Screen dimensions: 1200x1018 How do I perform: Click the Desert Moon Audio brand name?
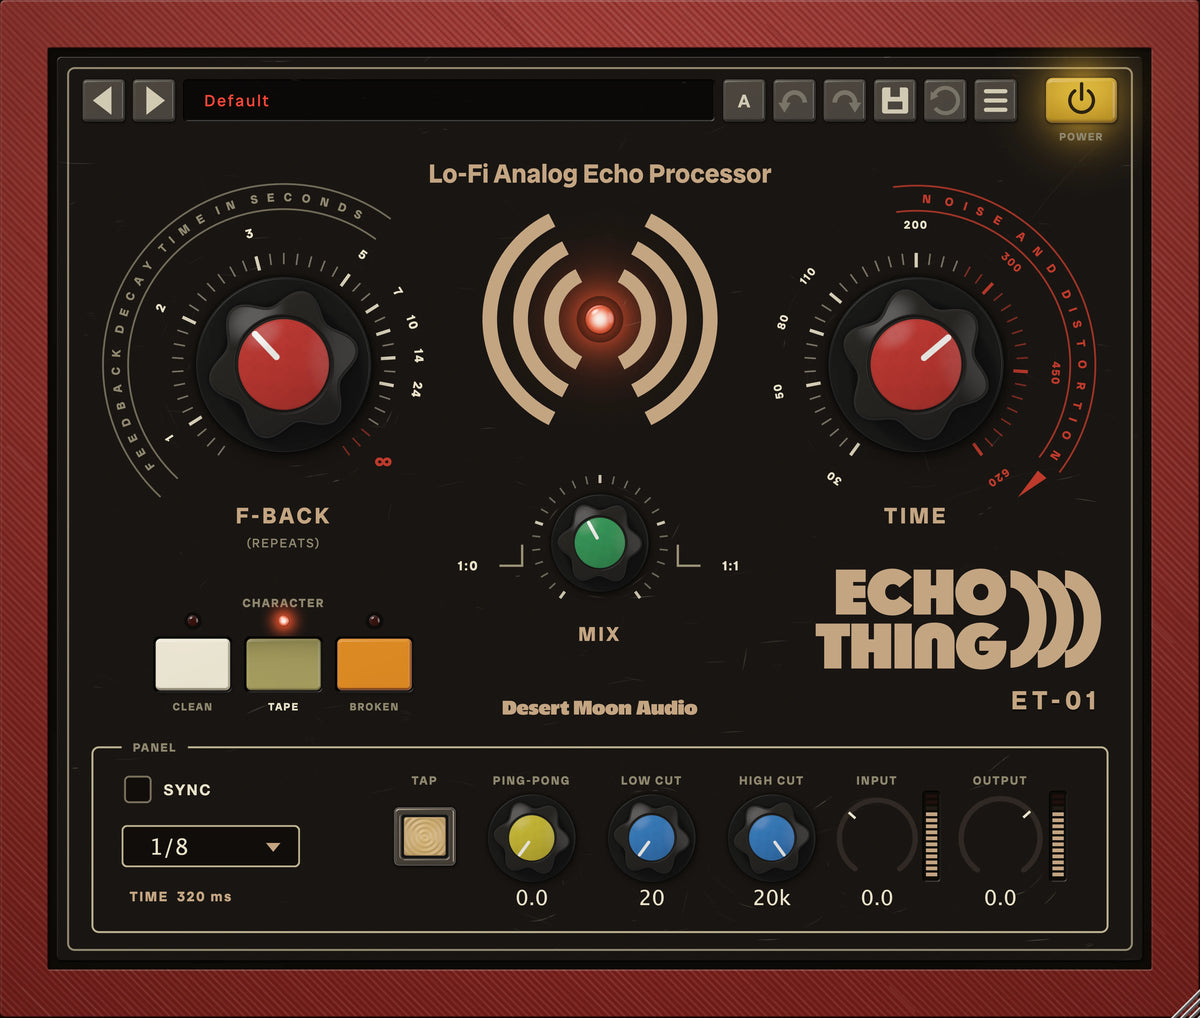point(599,708)
